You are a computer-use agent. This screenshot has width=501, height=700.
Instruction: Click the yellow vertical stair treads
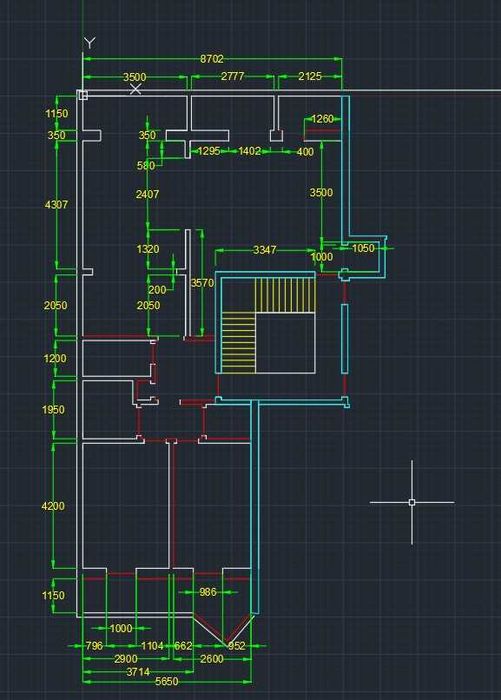[x=285, y=295]
